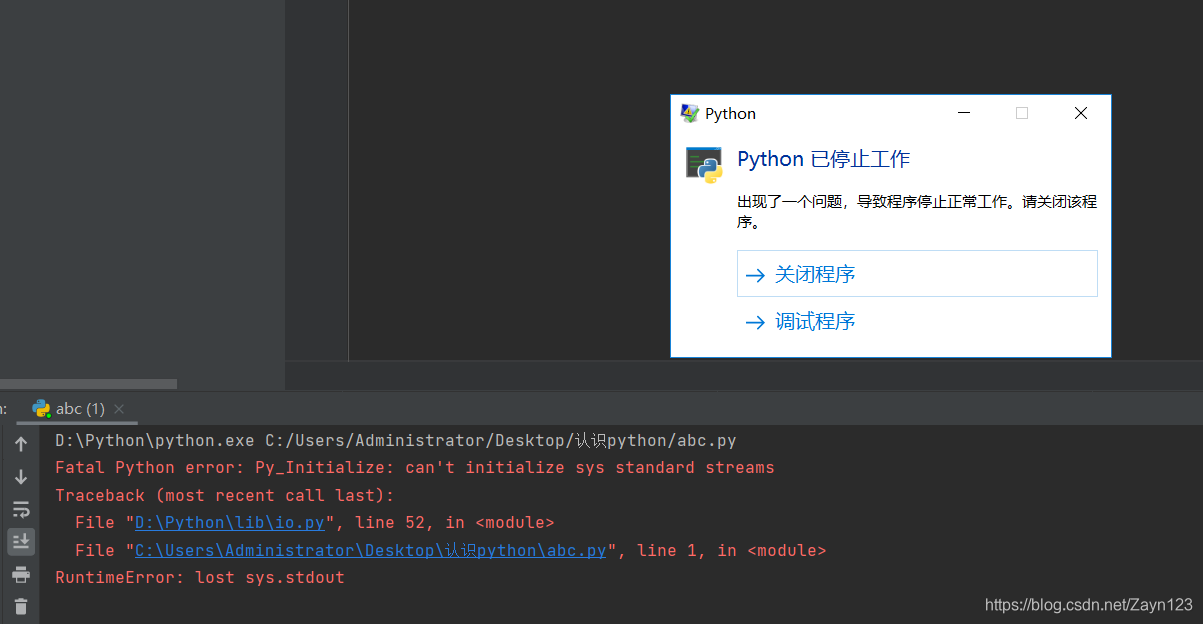Click the 'RuntimeError: lost sys.stdout' line
1203x624 pixels.
click(x=200, y=578)
